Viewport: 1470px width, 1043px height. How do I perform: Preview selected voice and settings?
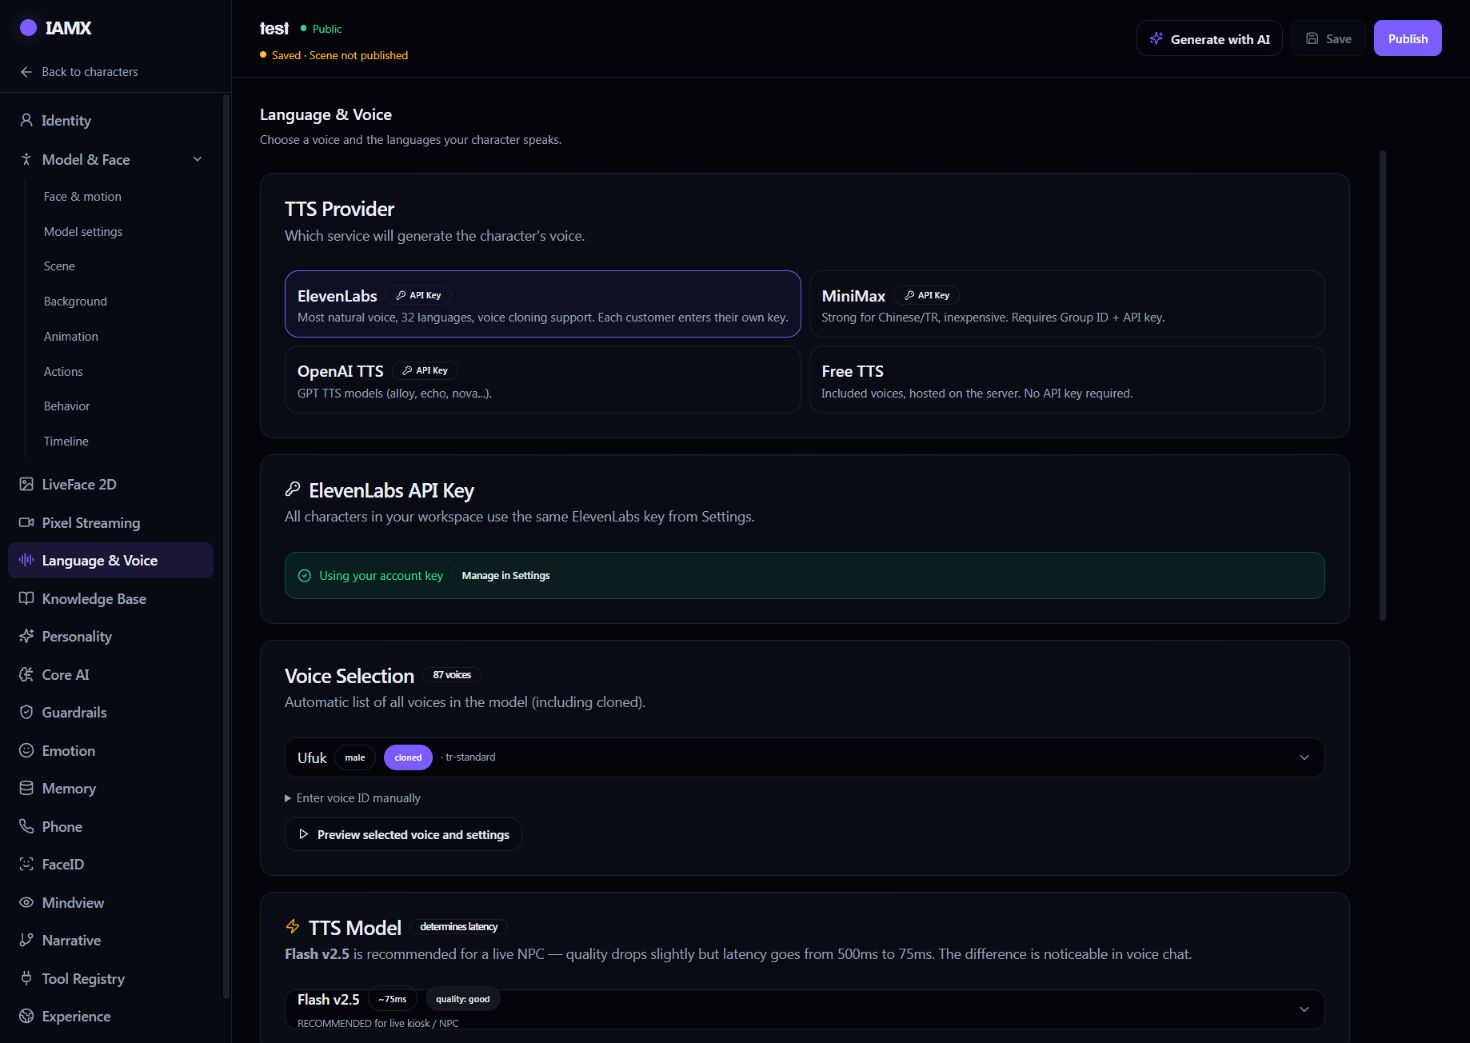pos(403,835)
